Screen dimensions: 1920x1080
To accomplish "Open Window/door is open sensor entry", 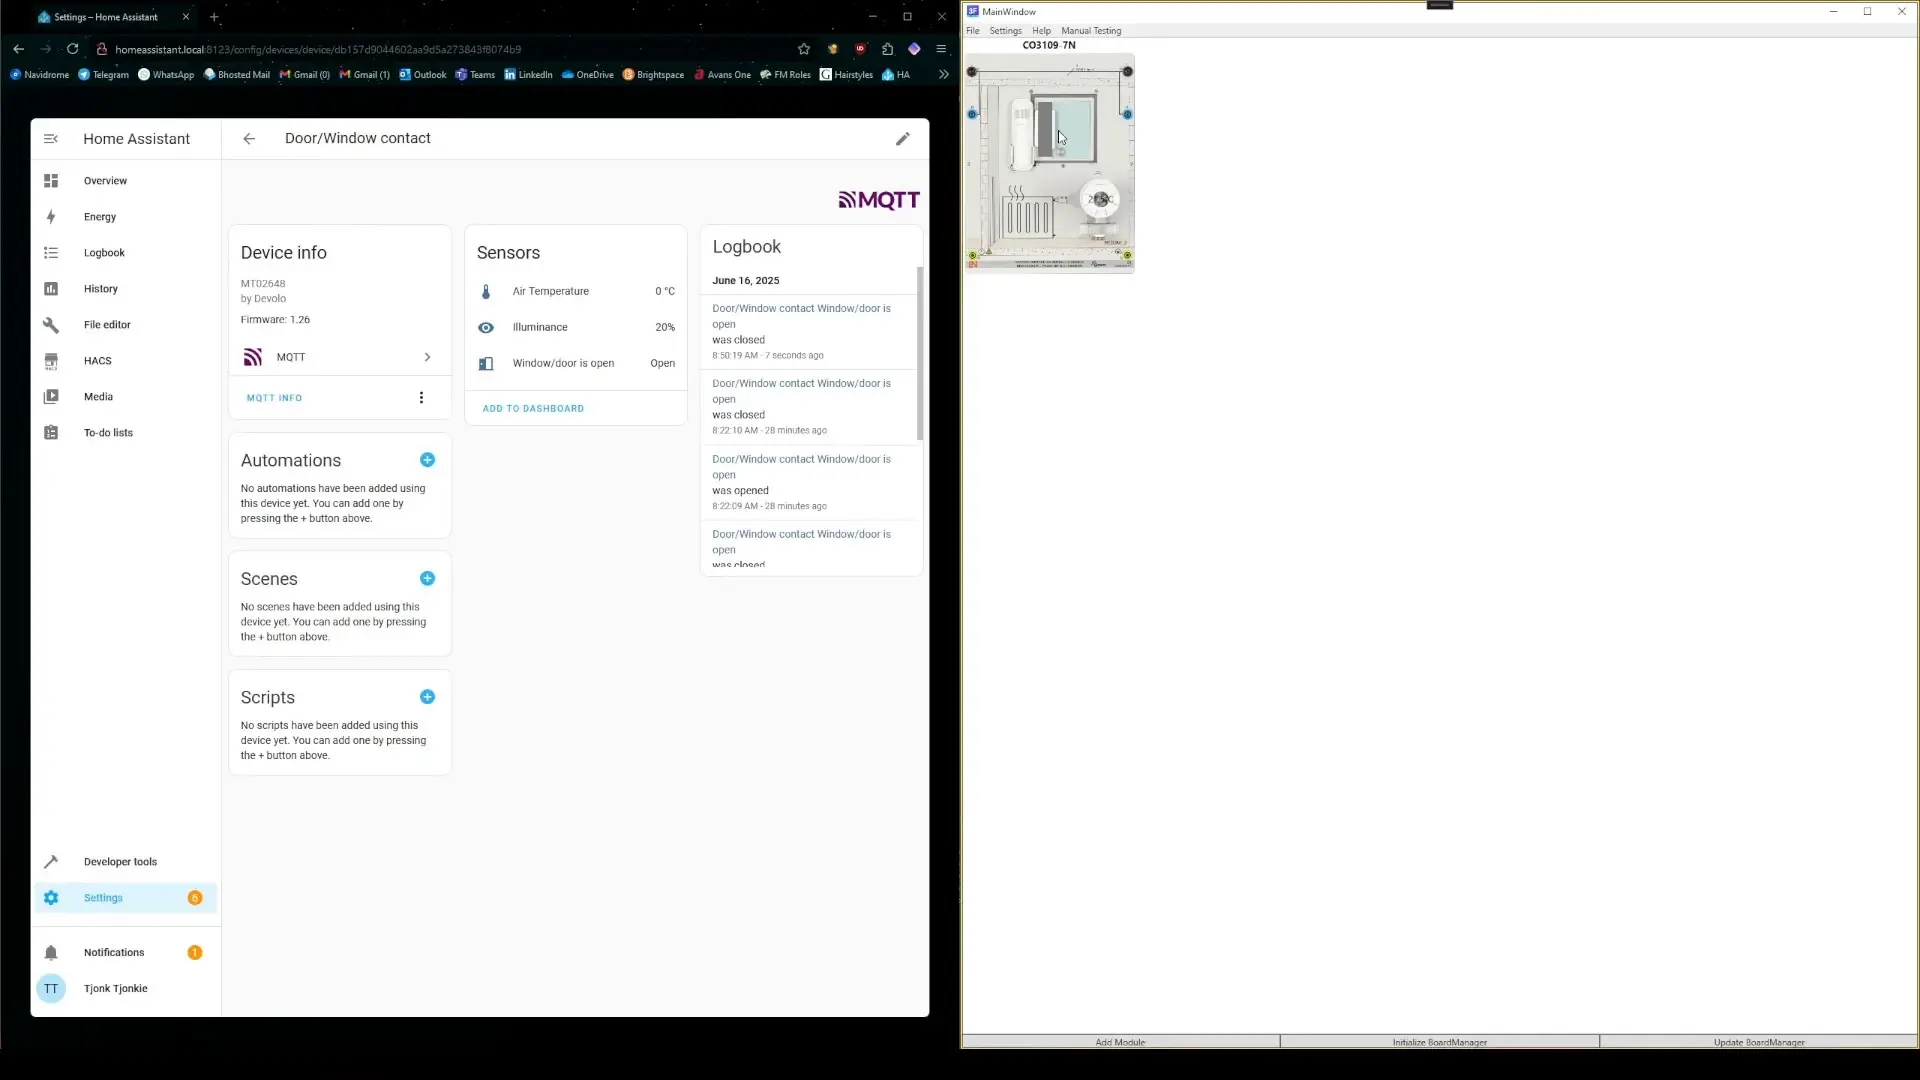I will [x=576, y=364].
